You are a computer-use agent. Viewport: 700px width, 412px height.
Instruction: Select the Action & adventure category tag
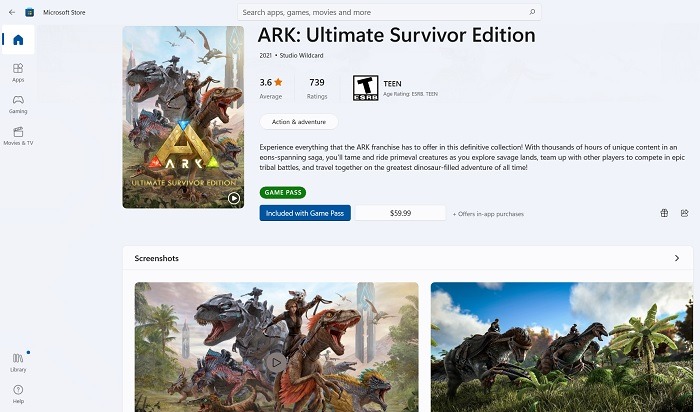pos(298,122)
